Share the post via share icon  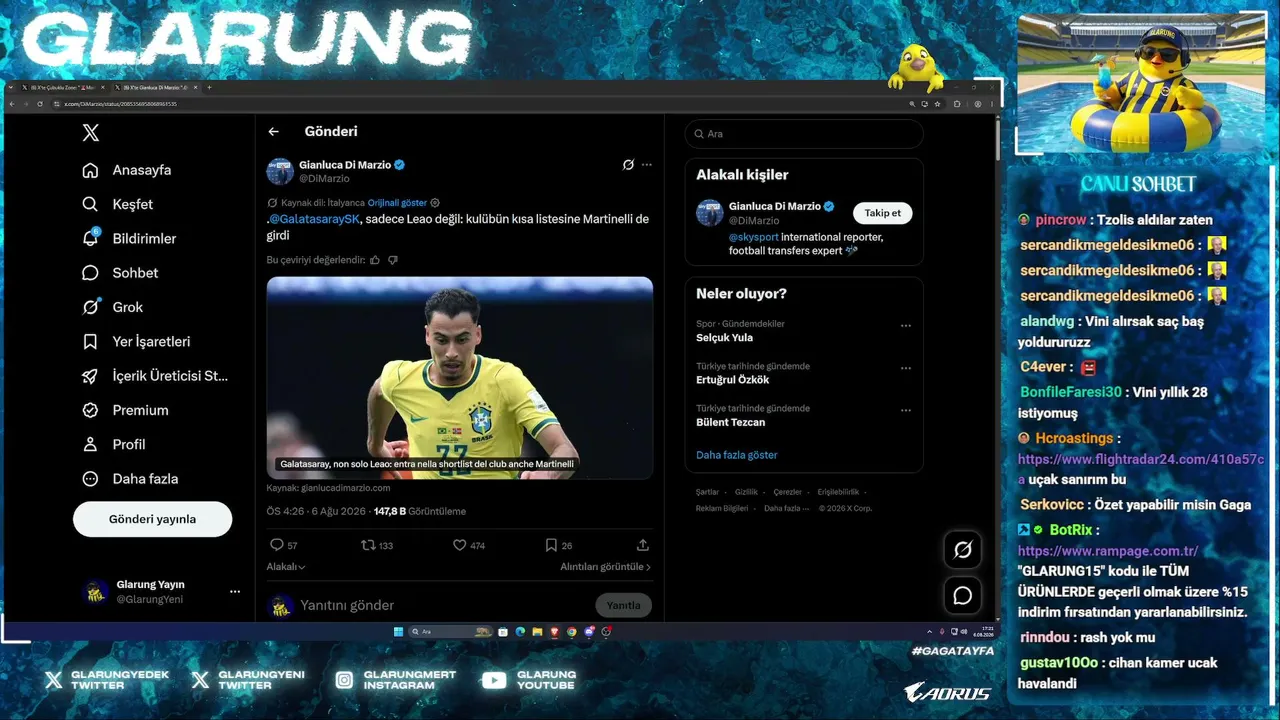[643, 545]
